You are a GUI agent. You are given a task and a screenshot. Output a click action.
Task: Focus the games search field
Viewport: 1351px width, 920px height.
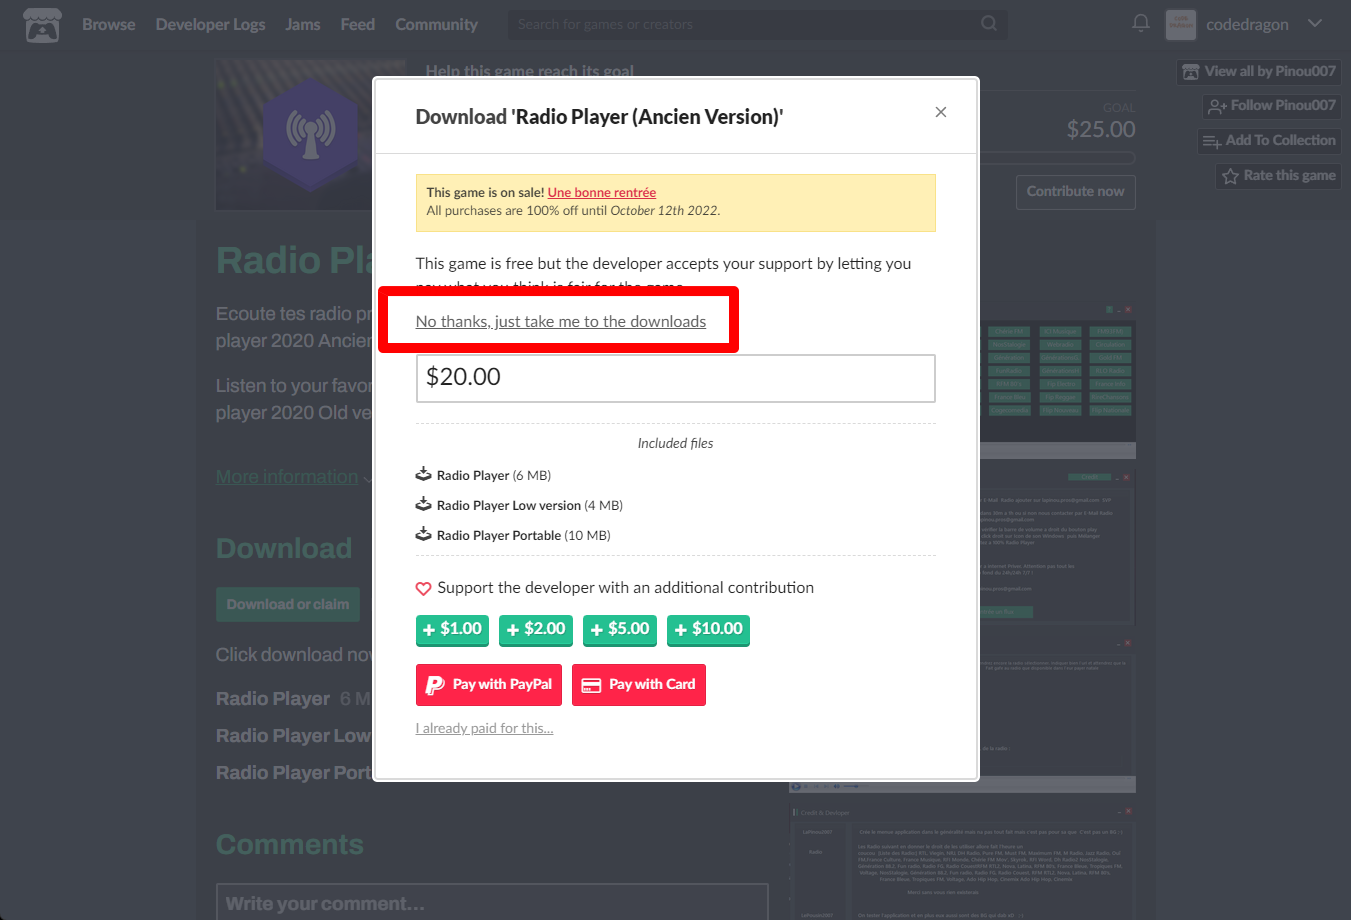(757, 24)
